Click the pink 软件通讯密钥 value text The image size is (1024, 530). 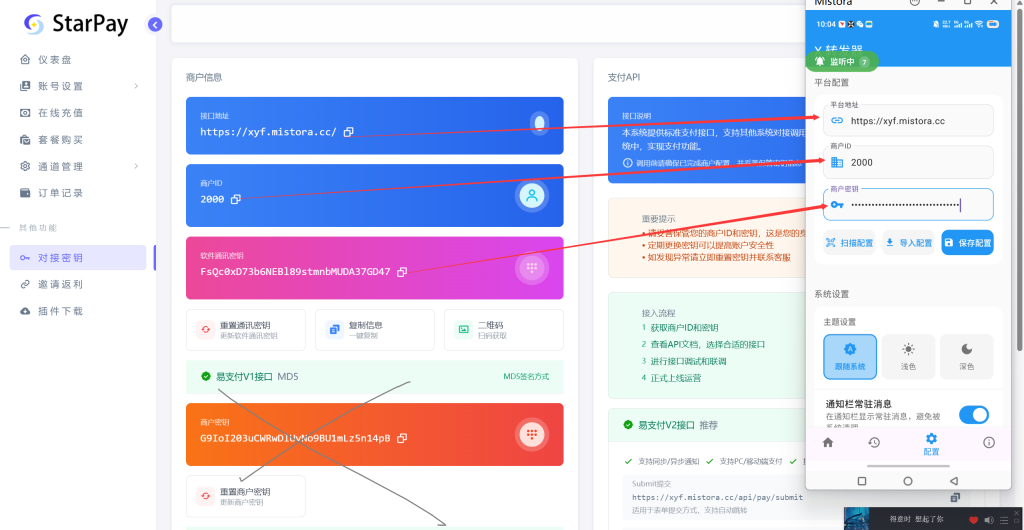coord(295,272)
